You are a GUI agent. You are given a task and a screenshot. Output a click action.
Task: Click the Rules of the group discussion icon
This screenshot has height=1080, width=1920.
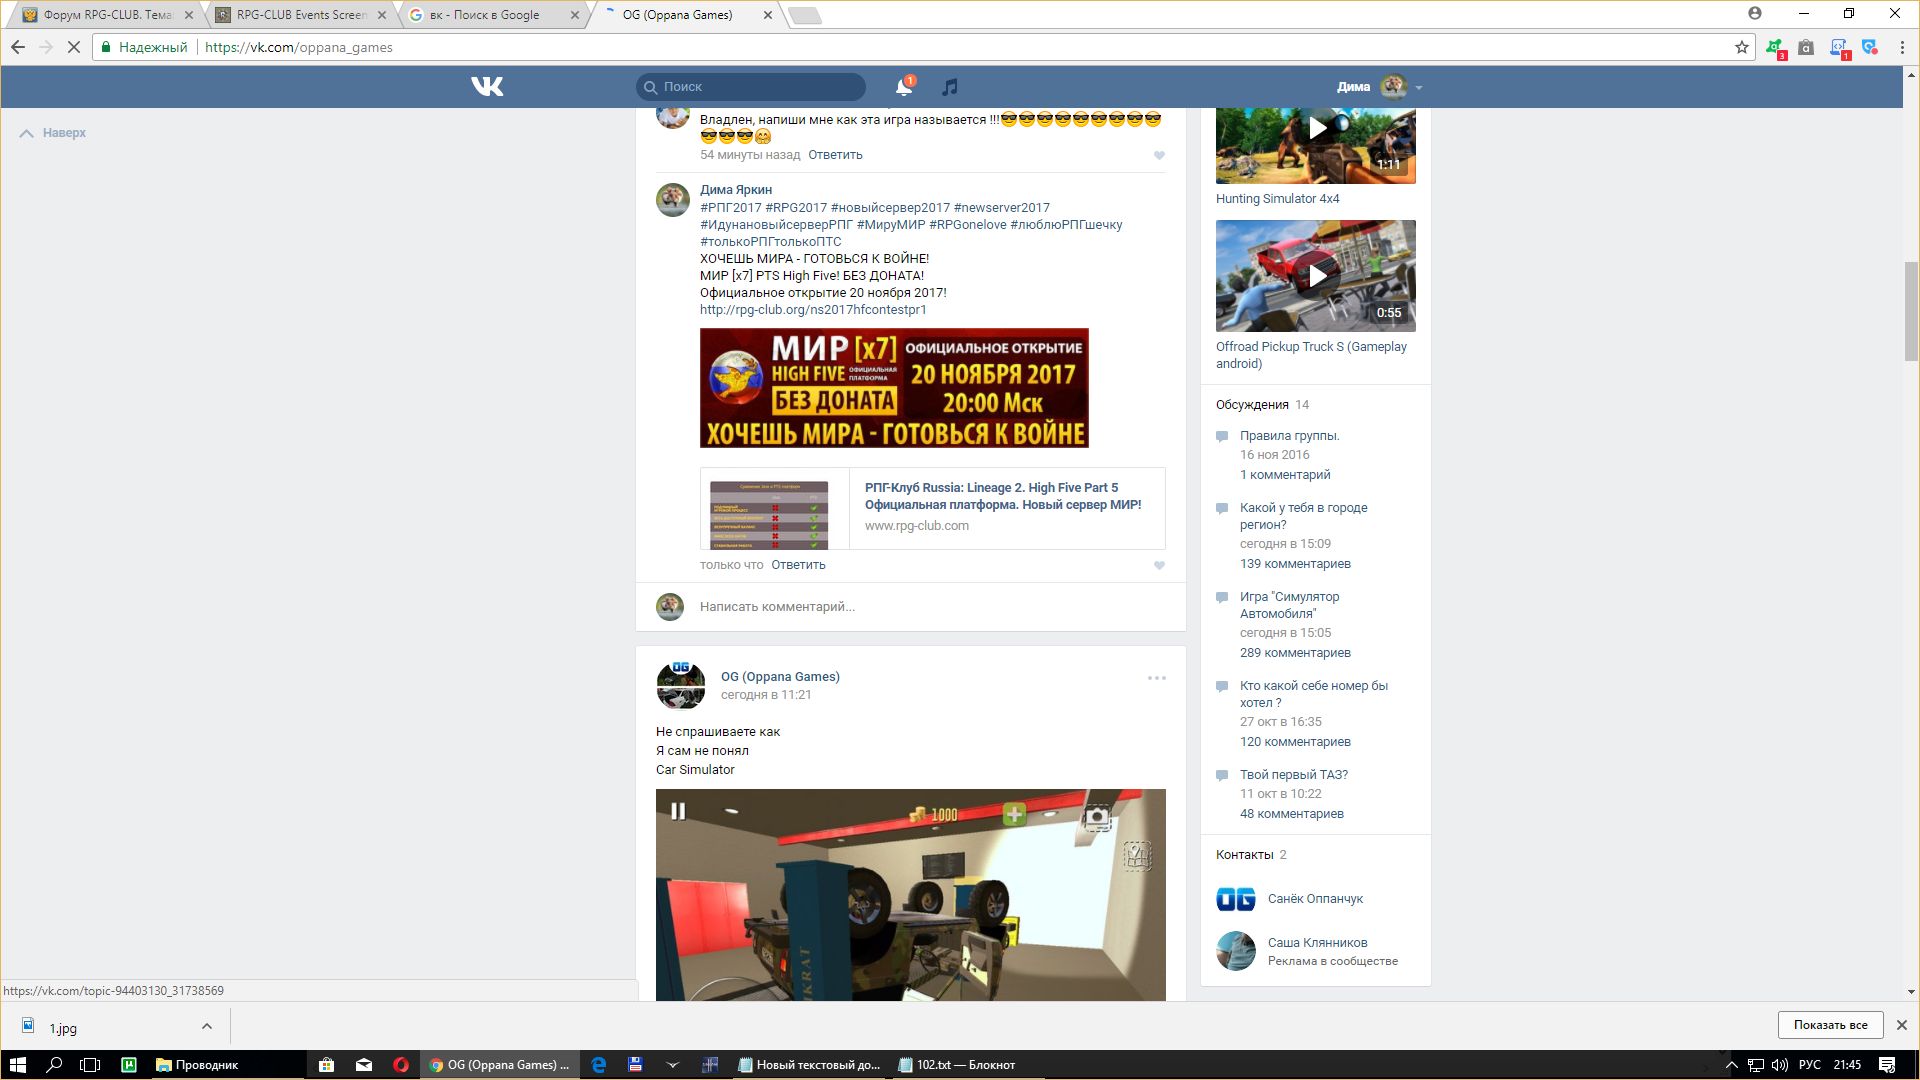[1222, 437]
